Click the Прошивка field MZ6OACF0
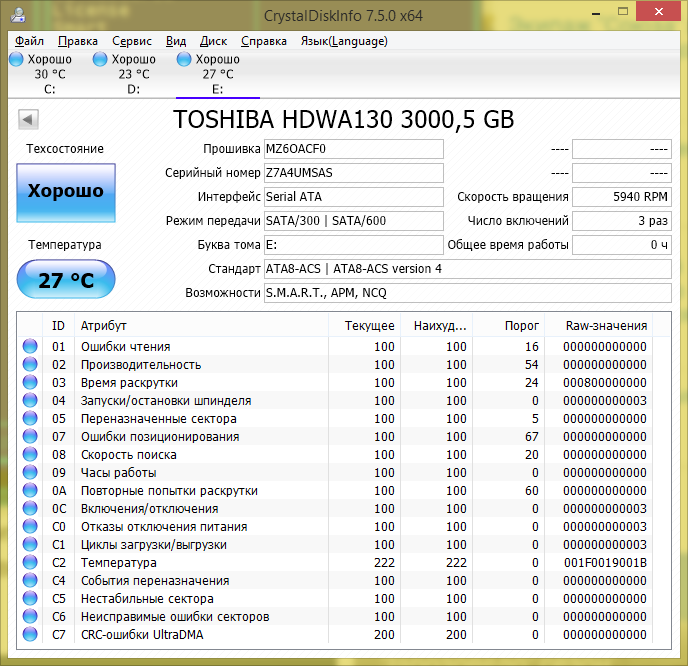688x666 pixels. (354, 149)
